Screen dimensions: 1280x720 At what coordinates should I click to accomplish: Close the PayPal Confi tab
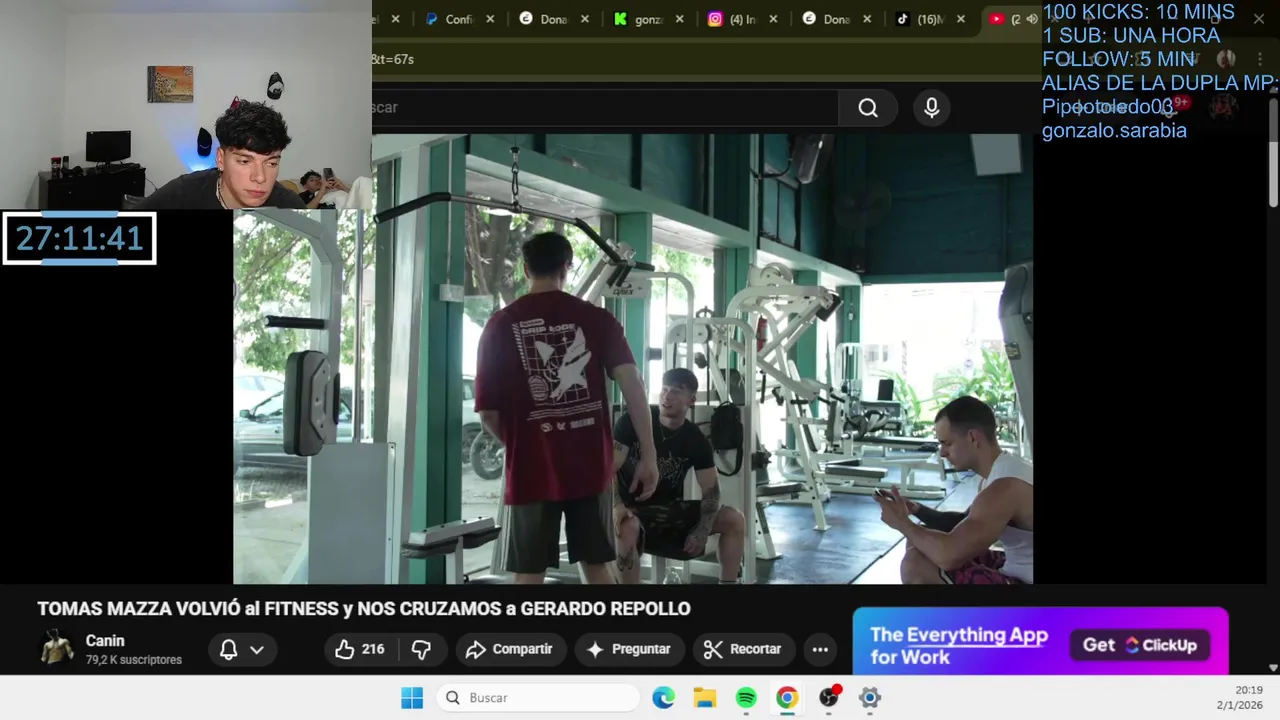point(490,19)
